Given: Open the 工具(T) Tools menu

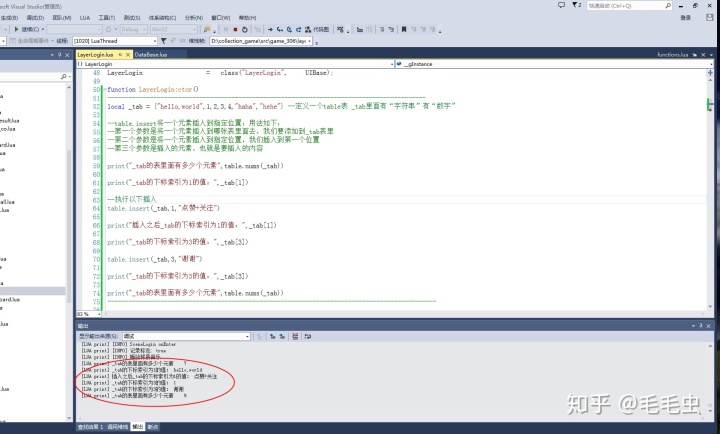Looking at the screenshot, I should click(x=107, y=17).
